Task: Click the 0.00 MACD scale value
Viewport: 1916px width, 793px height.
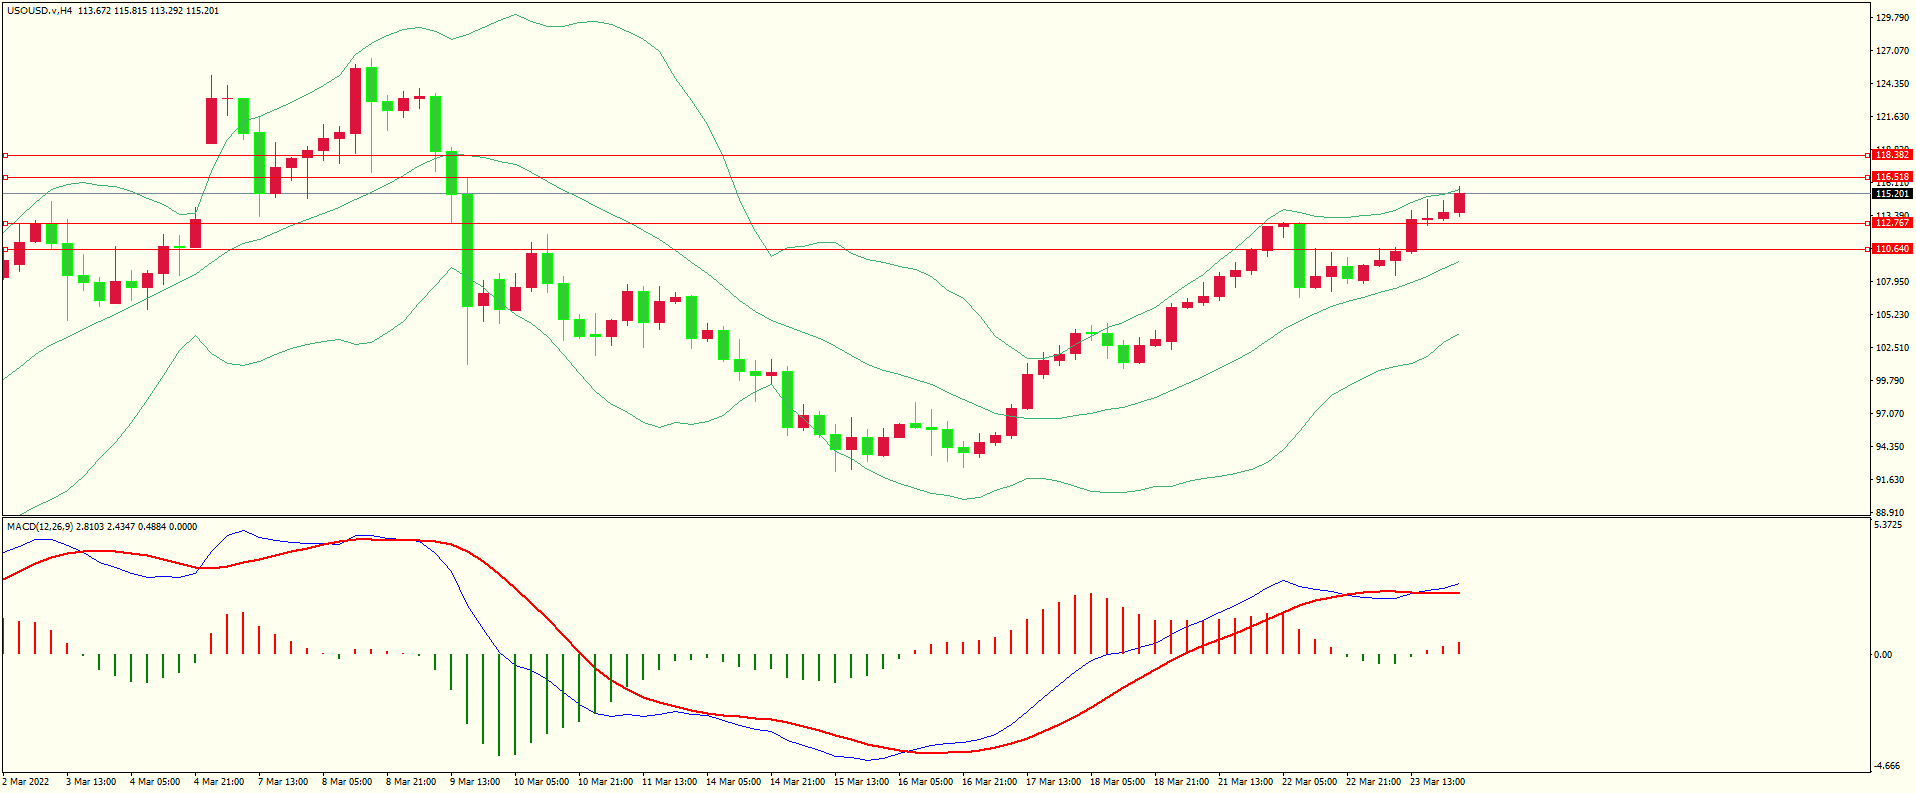Action: [x=1883, y=655]
